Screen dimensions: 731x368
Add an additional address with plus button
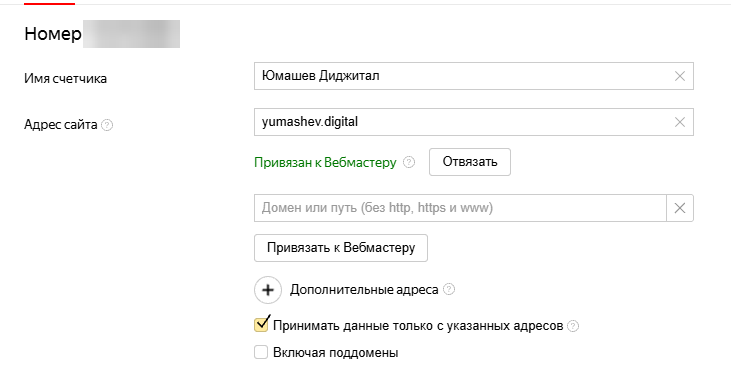coord(268,290)
